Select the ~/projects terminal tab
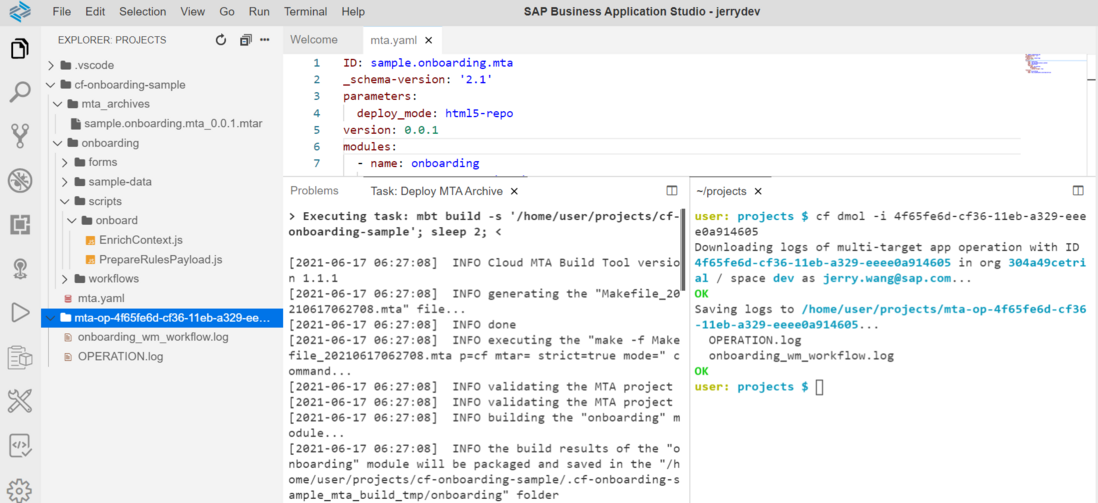This screenshot has height=503, width=1098. (721, 191)
